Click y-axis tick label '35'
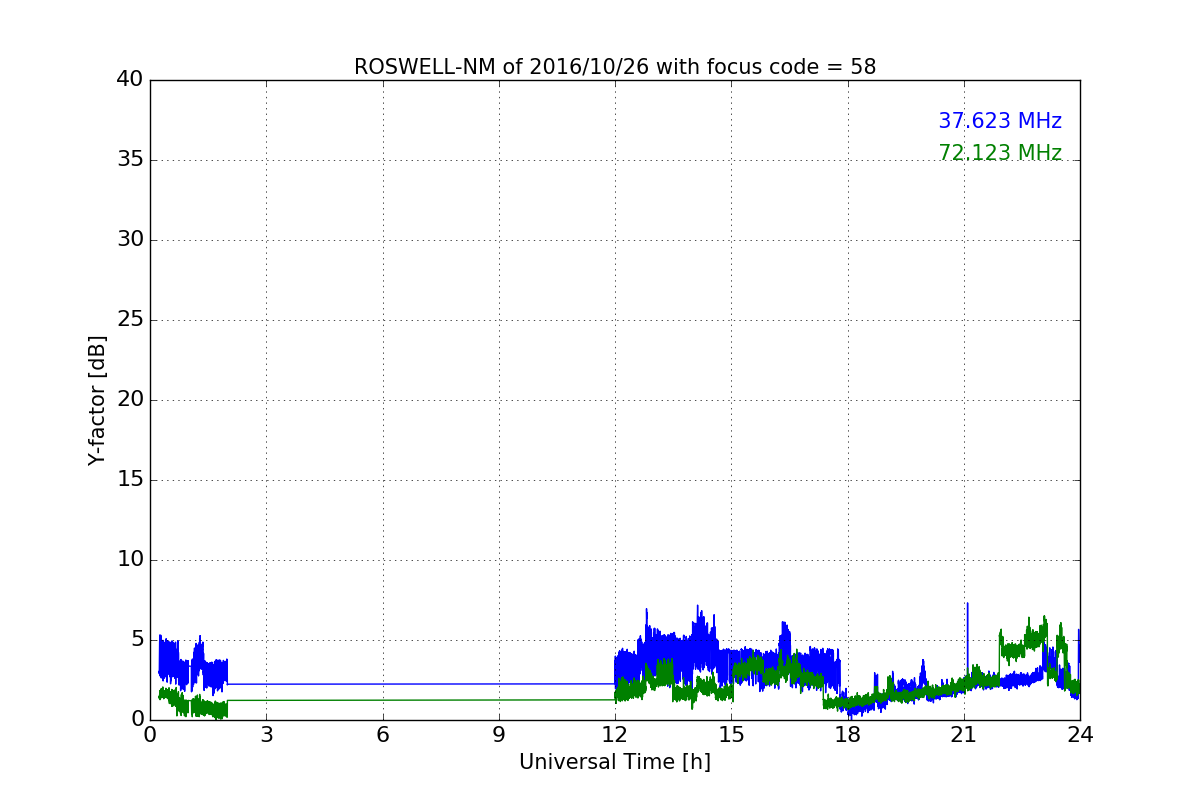Image resolution: width=1200 pixels, height=800 pixels. tap(130, 159)
